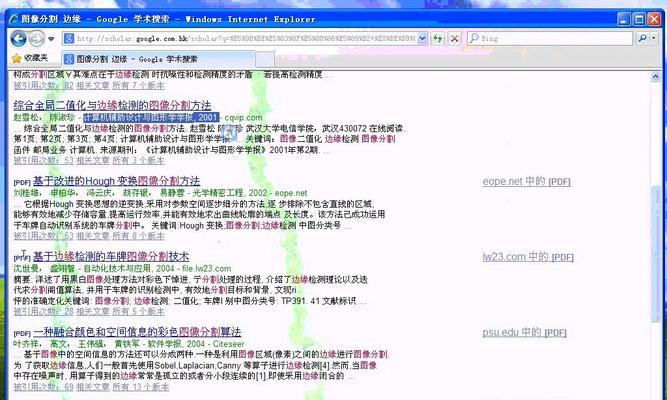Click the browser Back arrow button

[x=18, y=39]
